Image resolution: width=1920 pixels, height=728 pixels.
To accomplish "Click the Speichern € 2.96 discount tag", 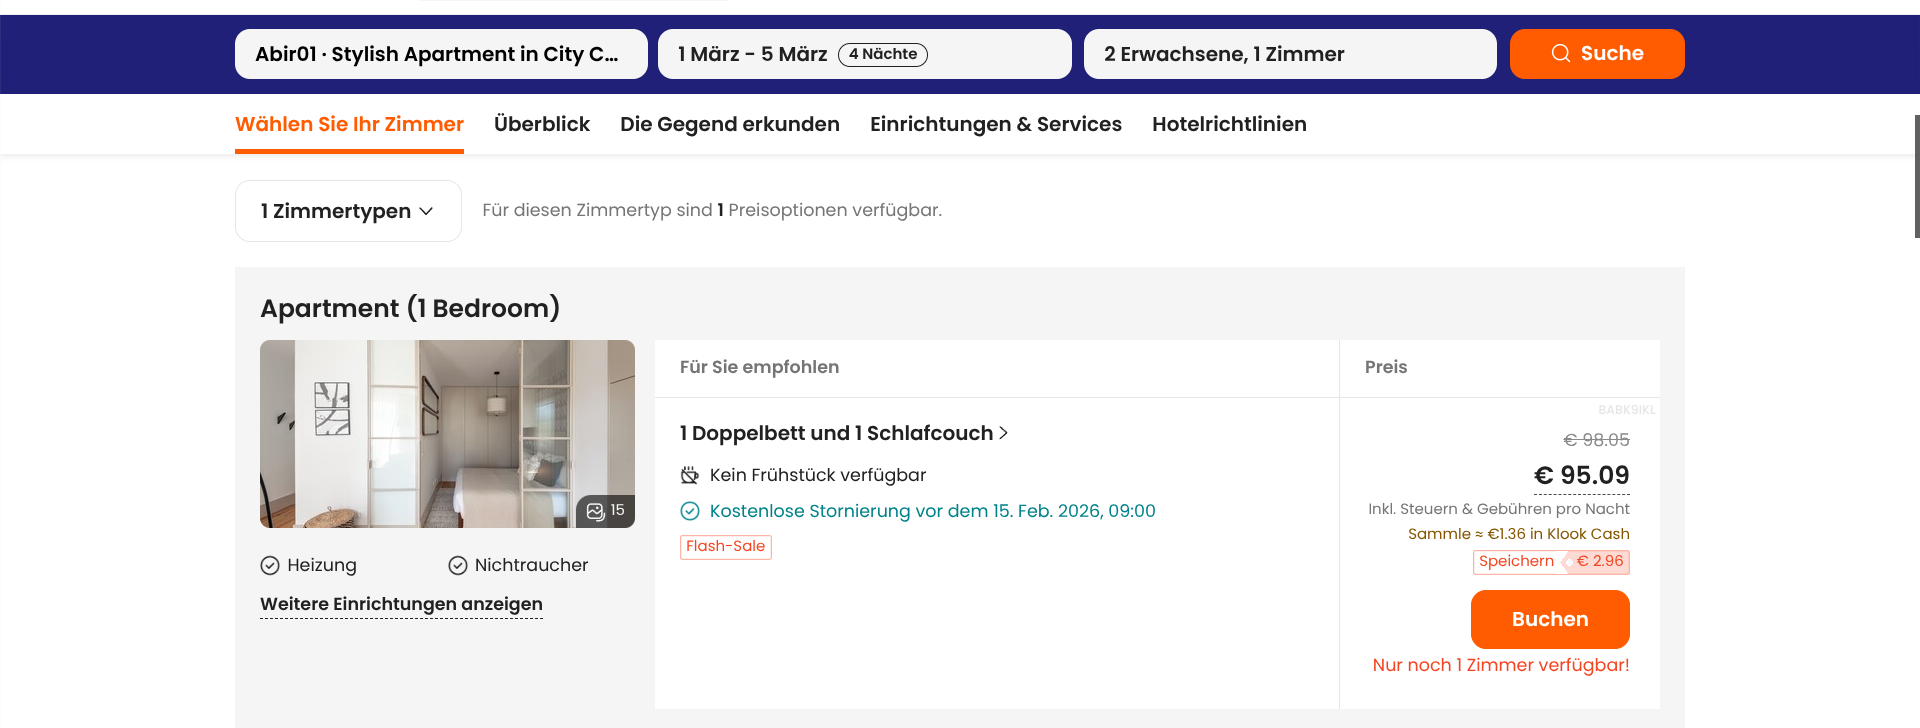I will (x=1550, y=562).
